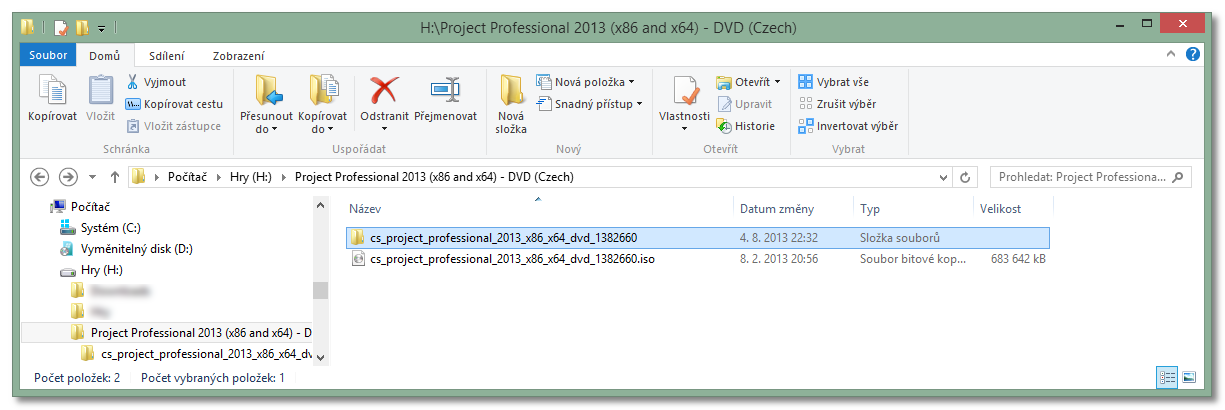Image resolution: width=1225 pixels, height=410 pixels.
Task: Click the Prohledat search field
Action: [1090, 177]
